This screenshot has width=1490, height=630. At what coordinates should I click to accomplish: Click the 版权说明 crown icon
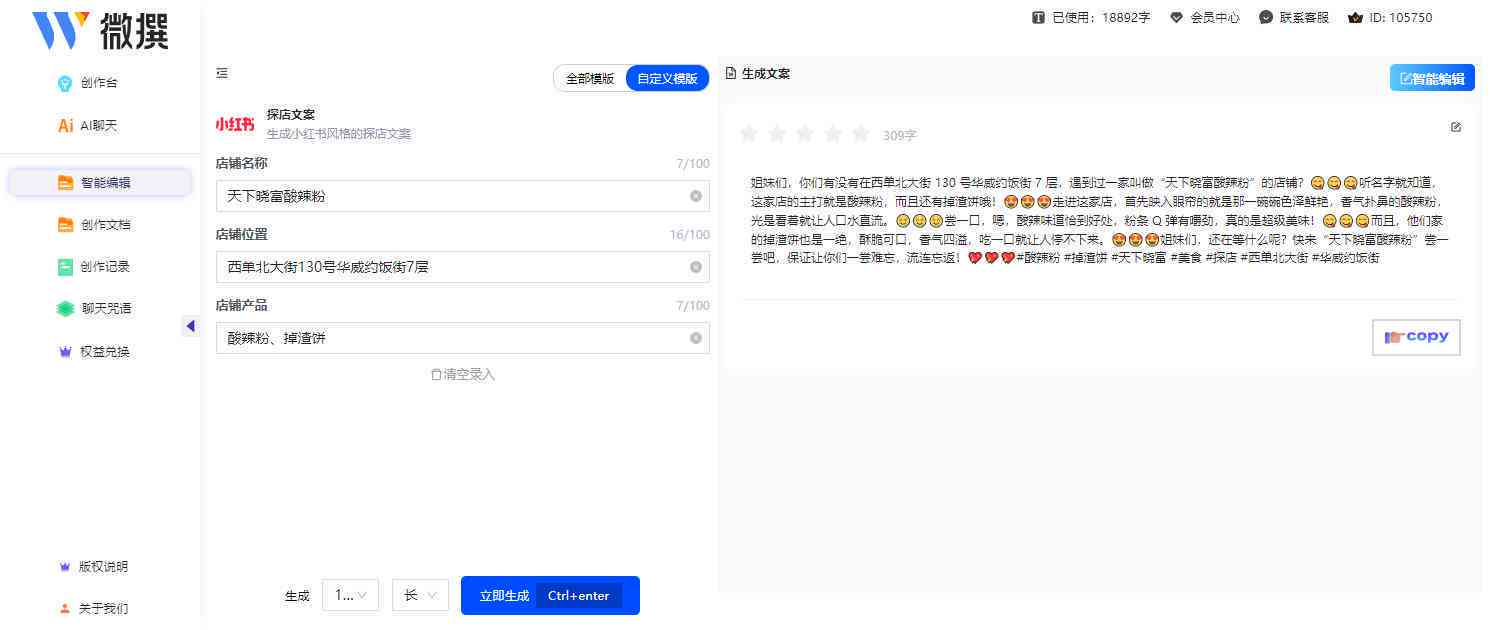[x=65, y=567]
